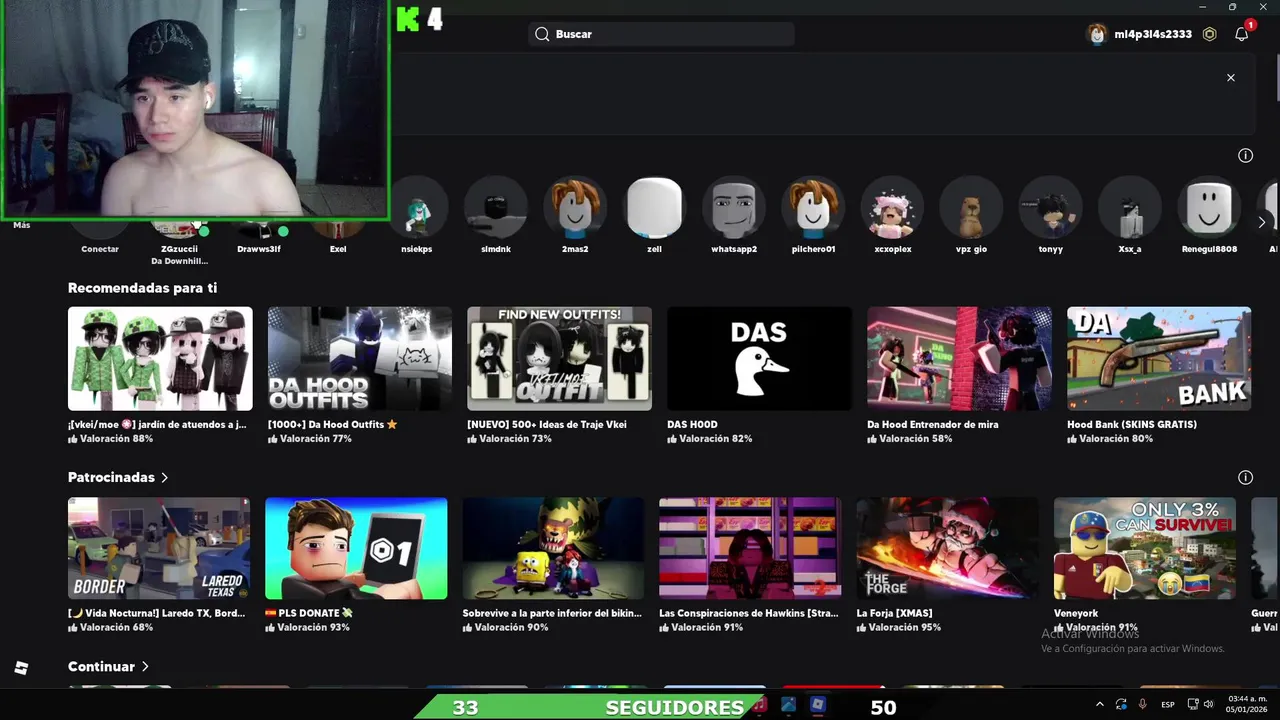Viewport: 1280px width, 720px height.
Task: Open the Más sidebar item
Action: coord(22,225)
